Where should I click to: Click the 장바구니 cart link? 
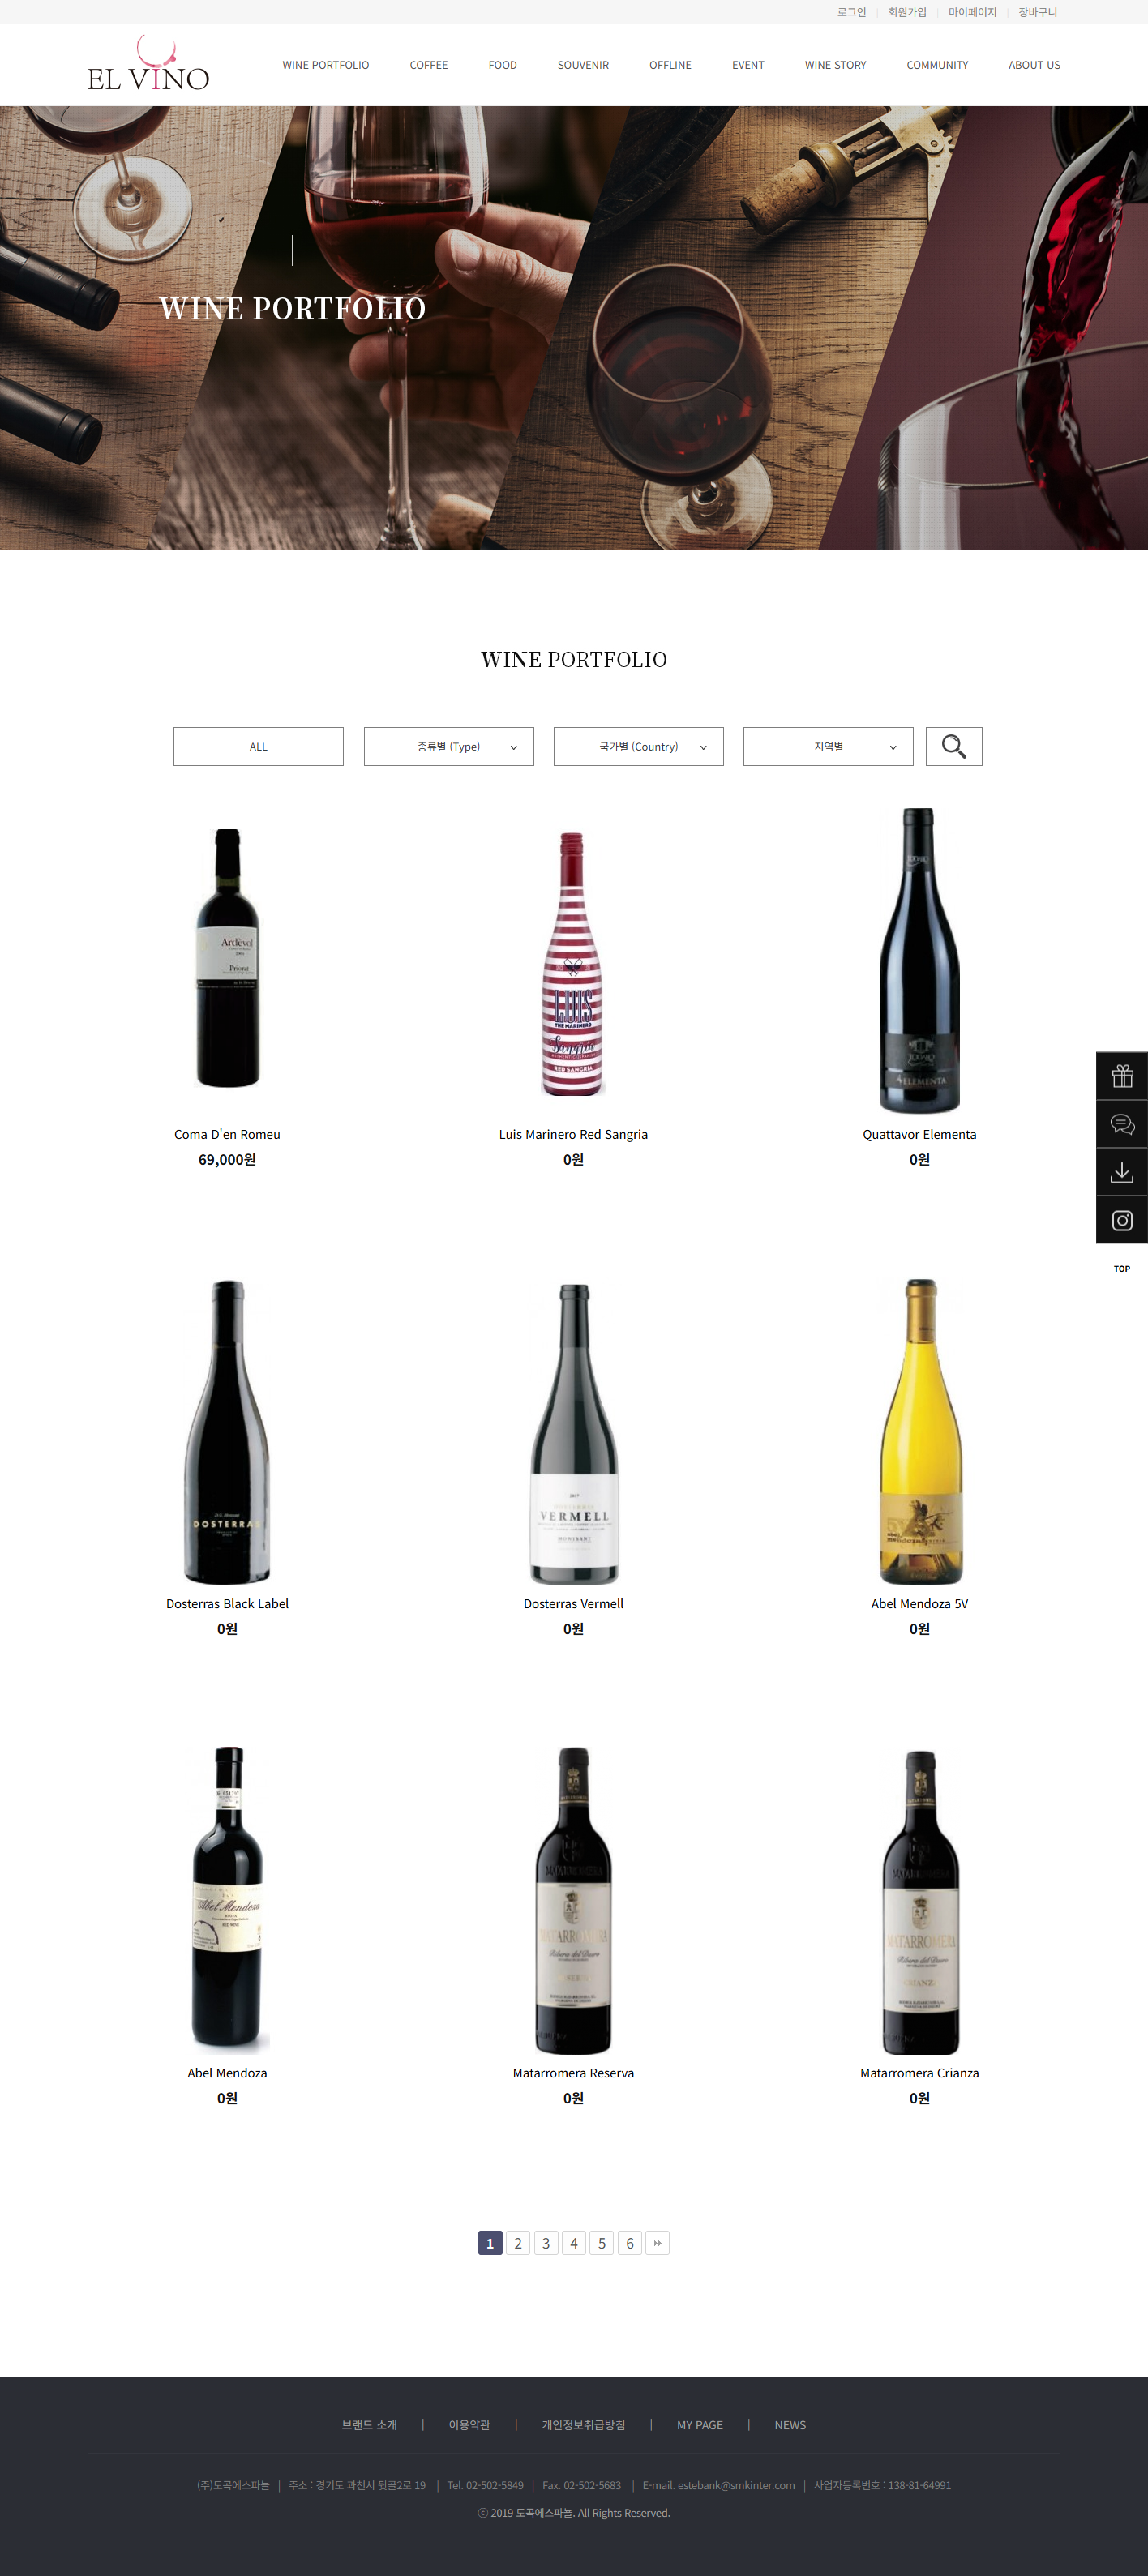[x=1037, y=12]
